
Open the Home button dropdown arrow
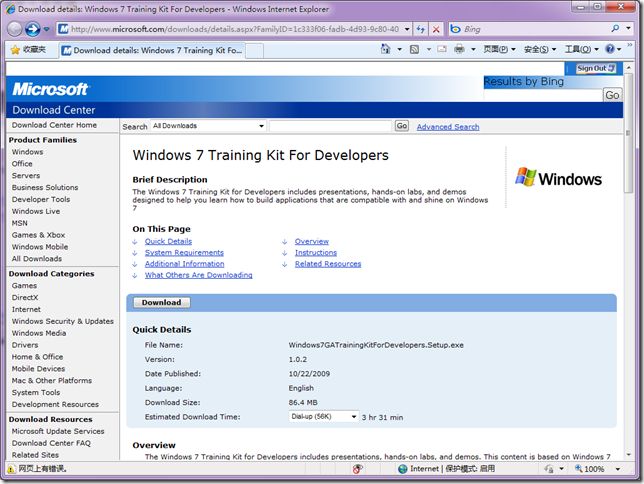399,49
